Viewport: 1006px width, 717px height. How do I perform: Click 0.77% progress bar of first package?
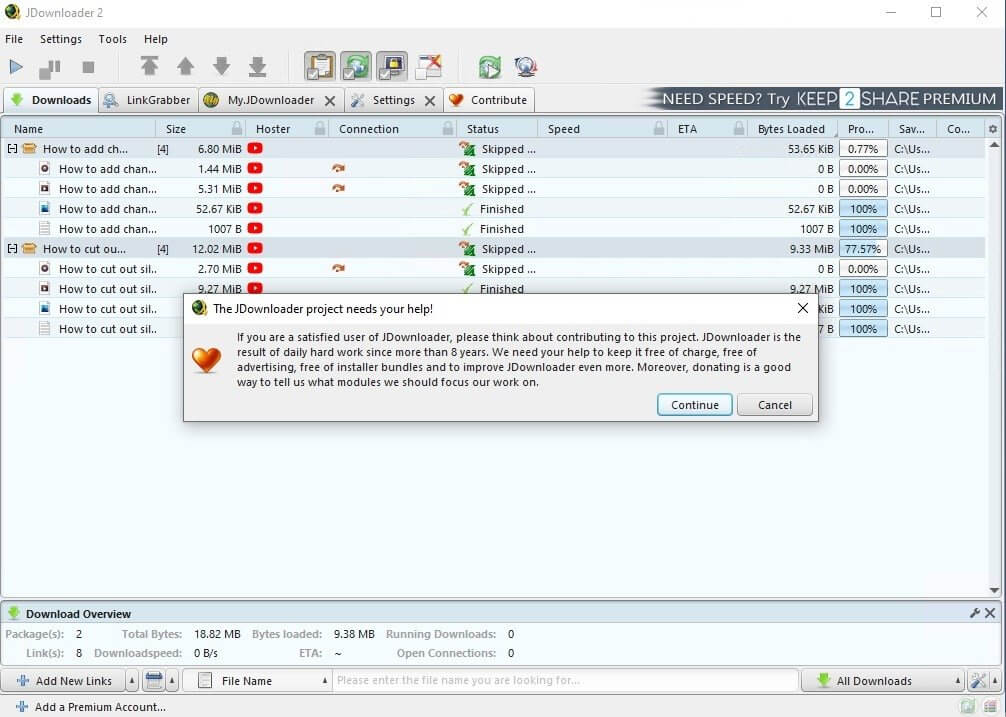(x=864, y=149)
